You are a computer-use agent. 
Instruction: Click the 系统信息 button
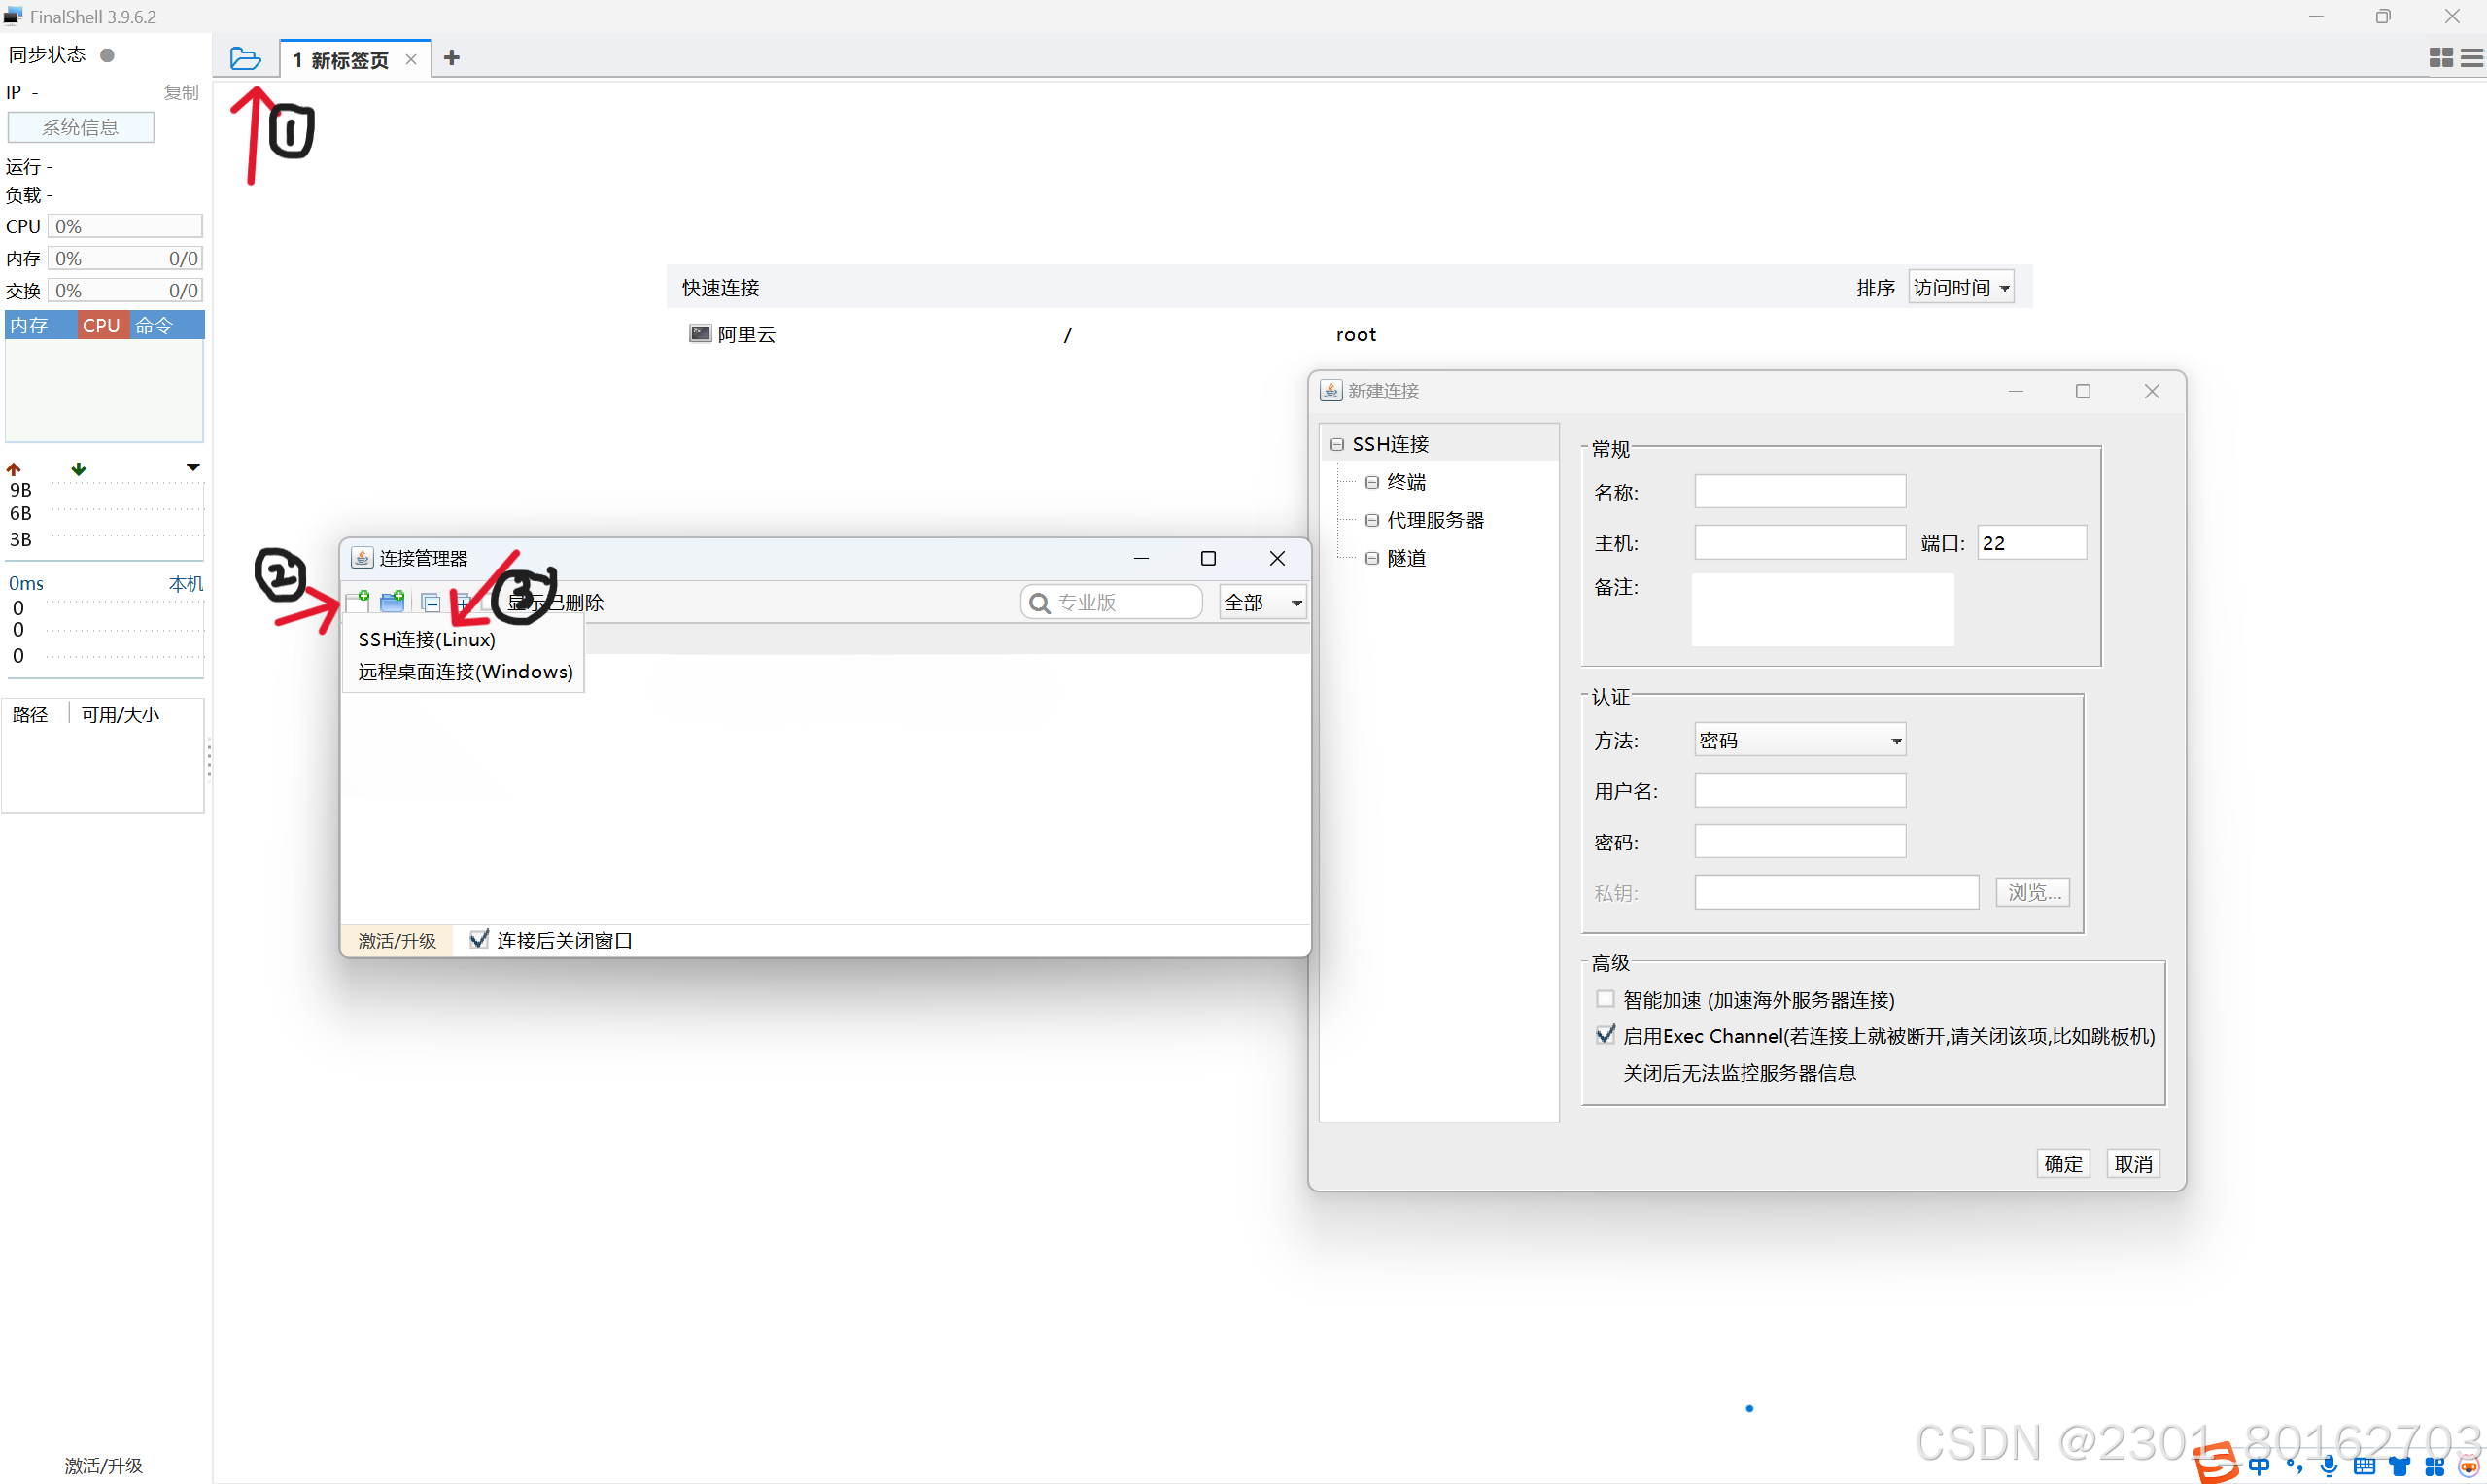point(80,127)
